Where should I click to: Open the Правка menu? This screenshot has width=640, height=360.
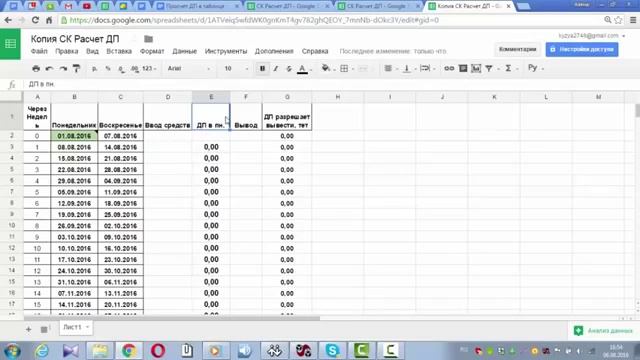pyautogui.click(x=67, y=51)
